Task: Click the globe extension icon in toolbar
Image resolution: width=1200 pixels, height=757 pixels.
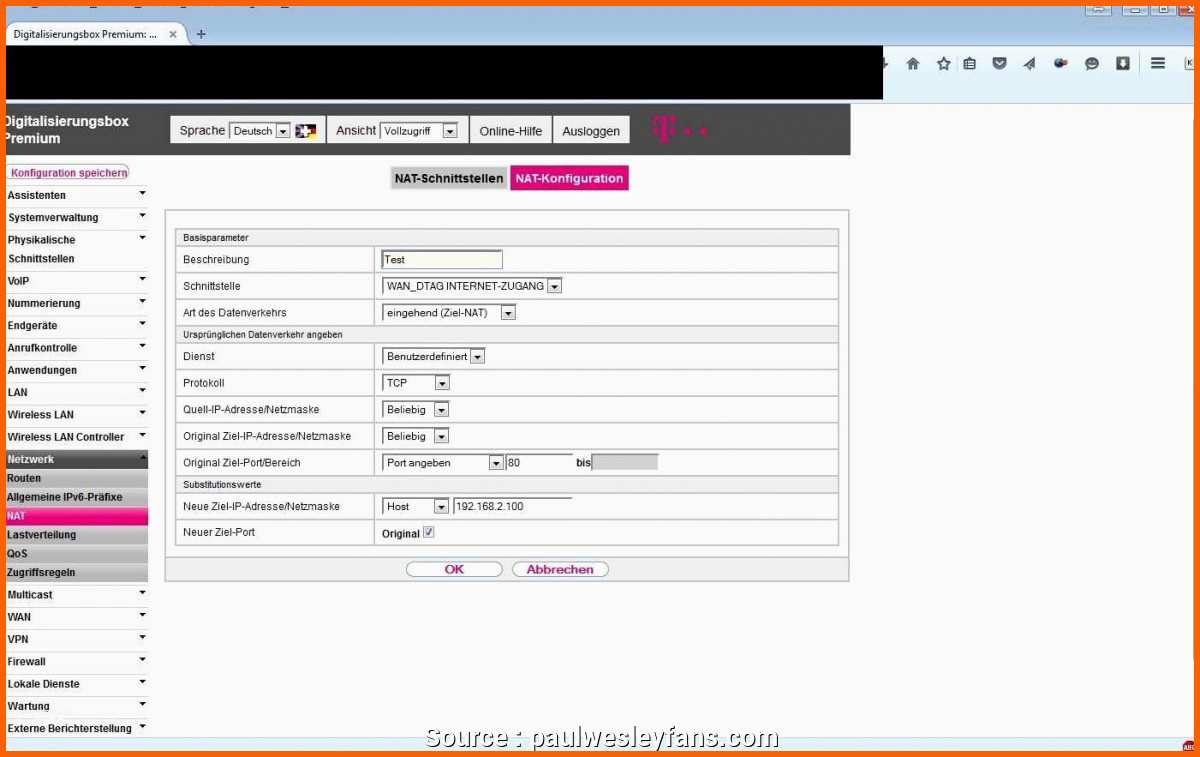Action: pos(1060,64)
